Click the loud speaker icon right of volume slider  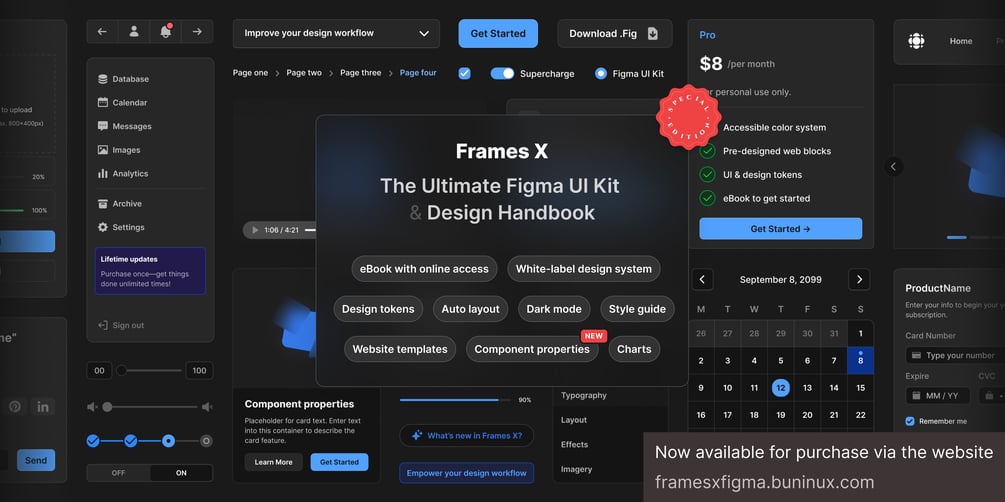coord(207,407)
